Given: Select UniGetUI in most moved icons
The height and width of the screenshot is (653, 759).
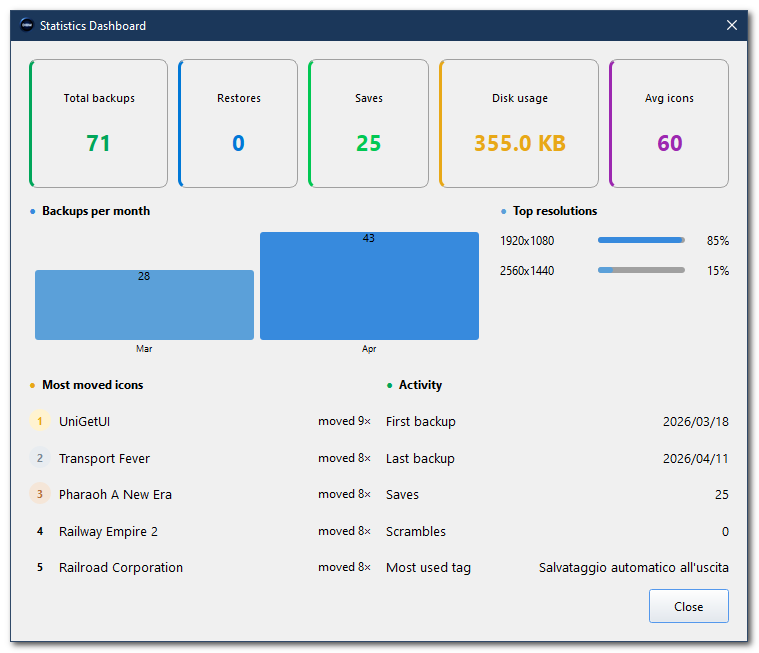Looking at the screenshot, I should click(x=85, y=421).
